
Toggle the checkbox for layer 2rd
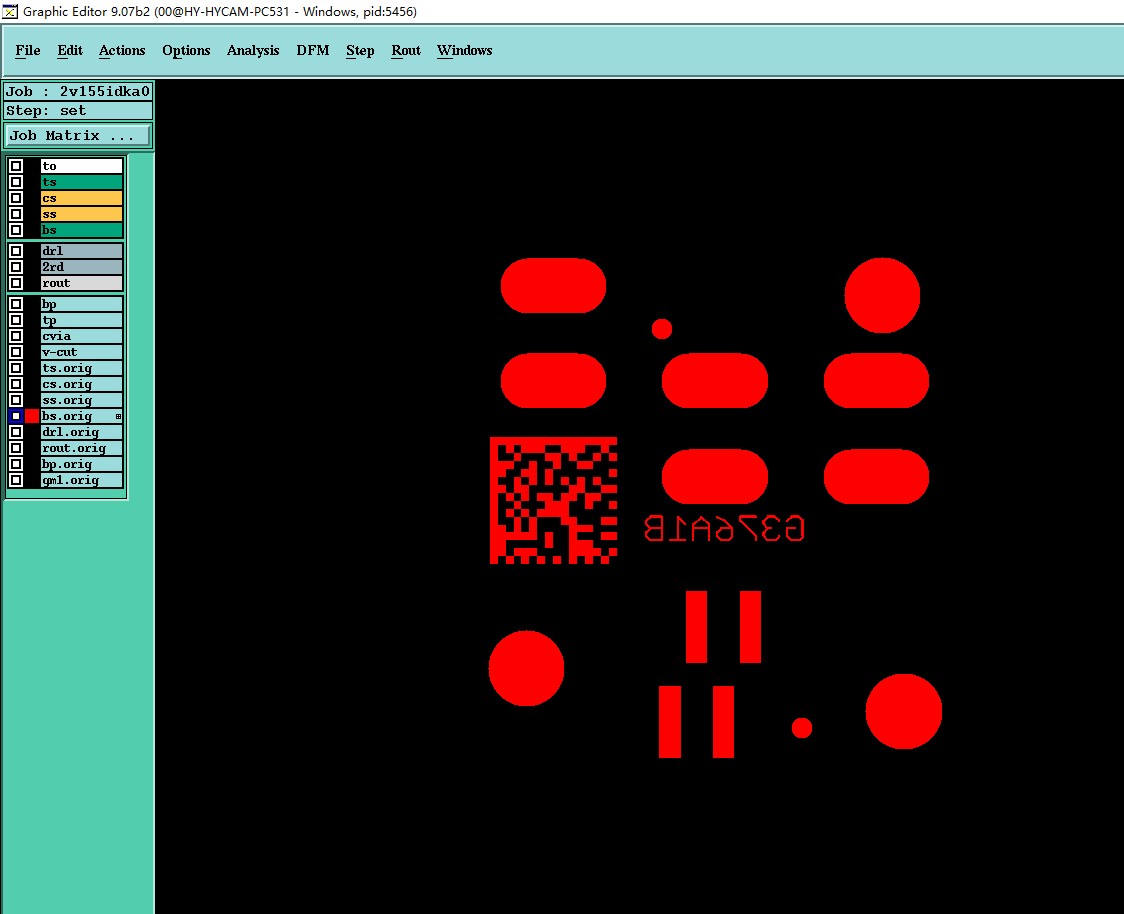(x=16, y=267)
